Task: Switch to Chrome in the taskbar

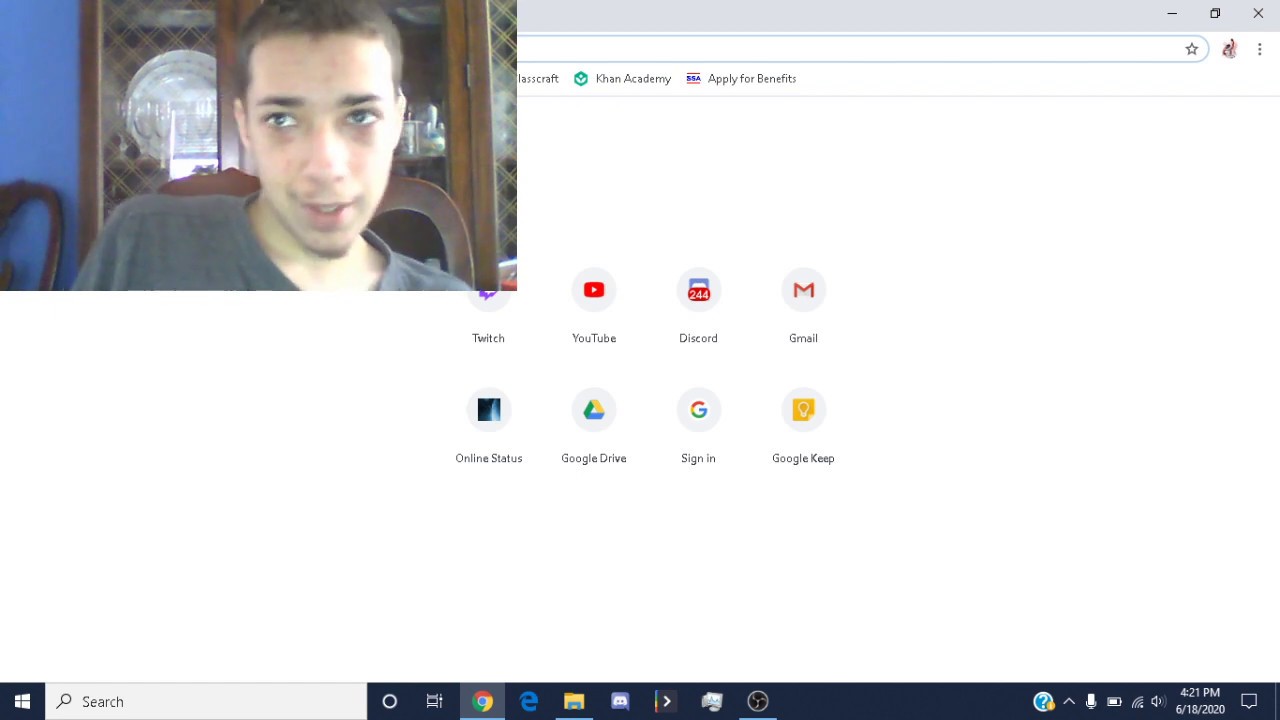Action: (x=483, y=701)
